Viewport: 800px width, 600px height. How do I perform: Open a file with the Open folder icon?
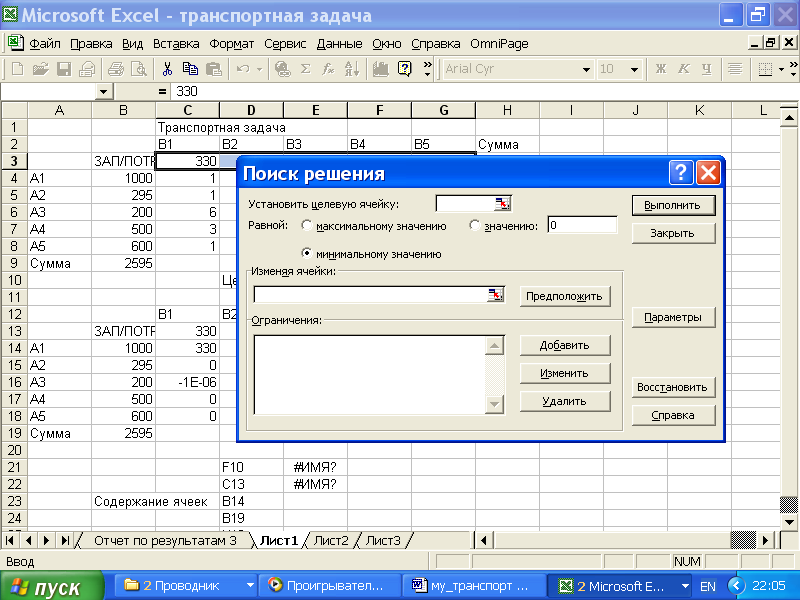40,68
